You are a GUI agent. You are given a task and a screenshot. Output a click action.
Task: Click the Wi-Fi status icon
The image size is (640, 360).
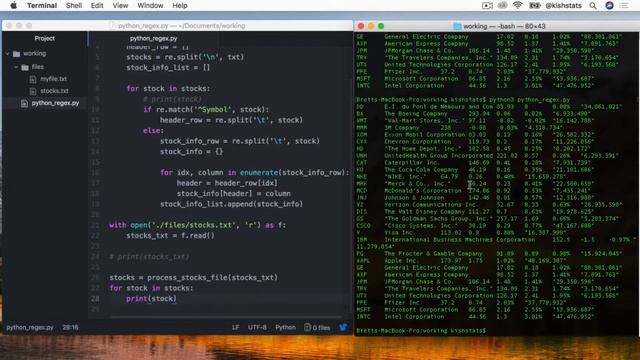coord(518,5)
